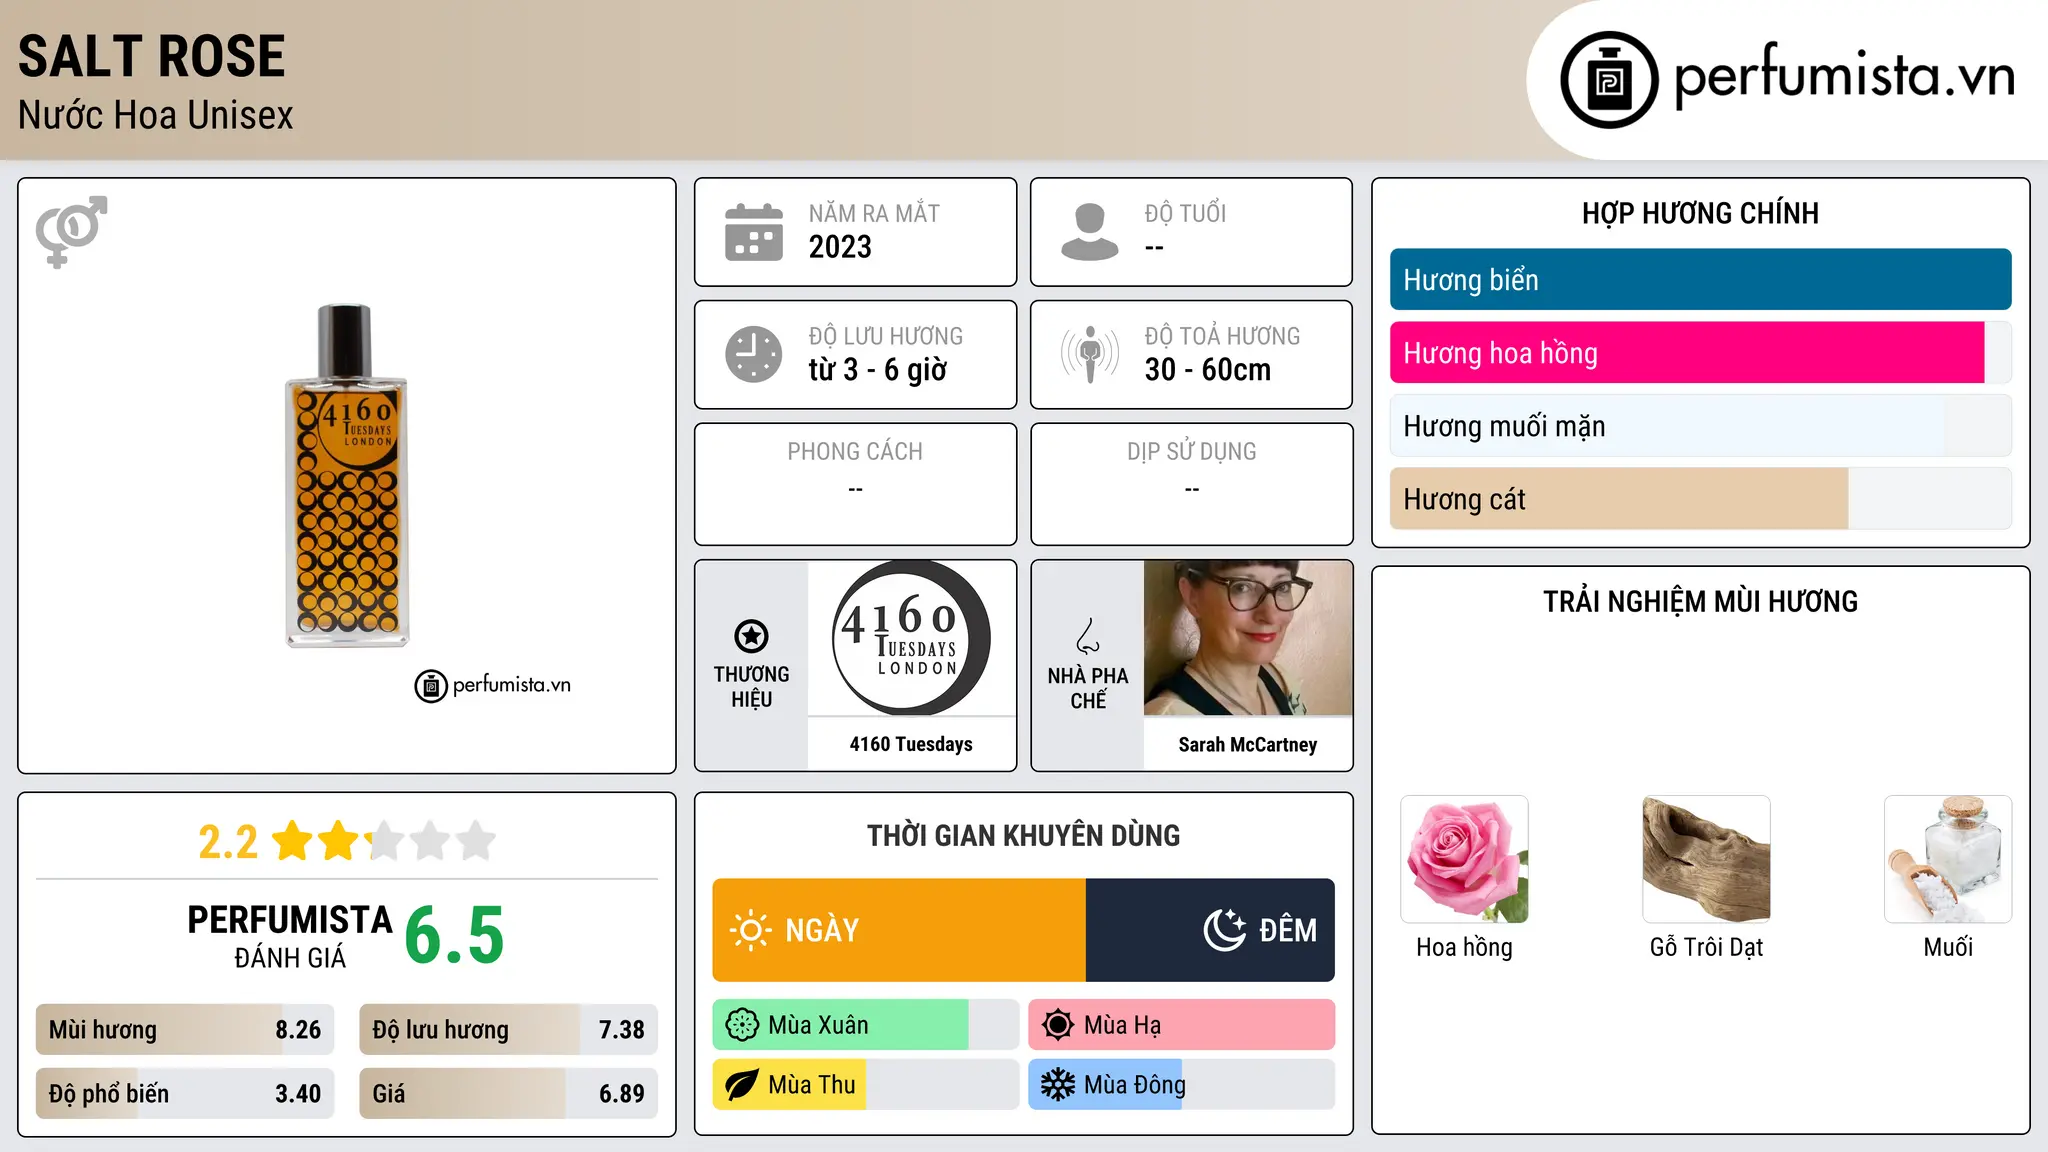Viewport: 2048px width, 1152px height.
Task: Click the Mùi hương score bar
Action: tap(185, 1030)
